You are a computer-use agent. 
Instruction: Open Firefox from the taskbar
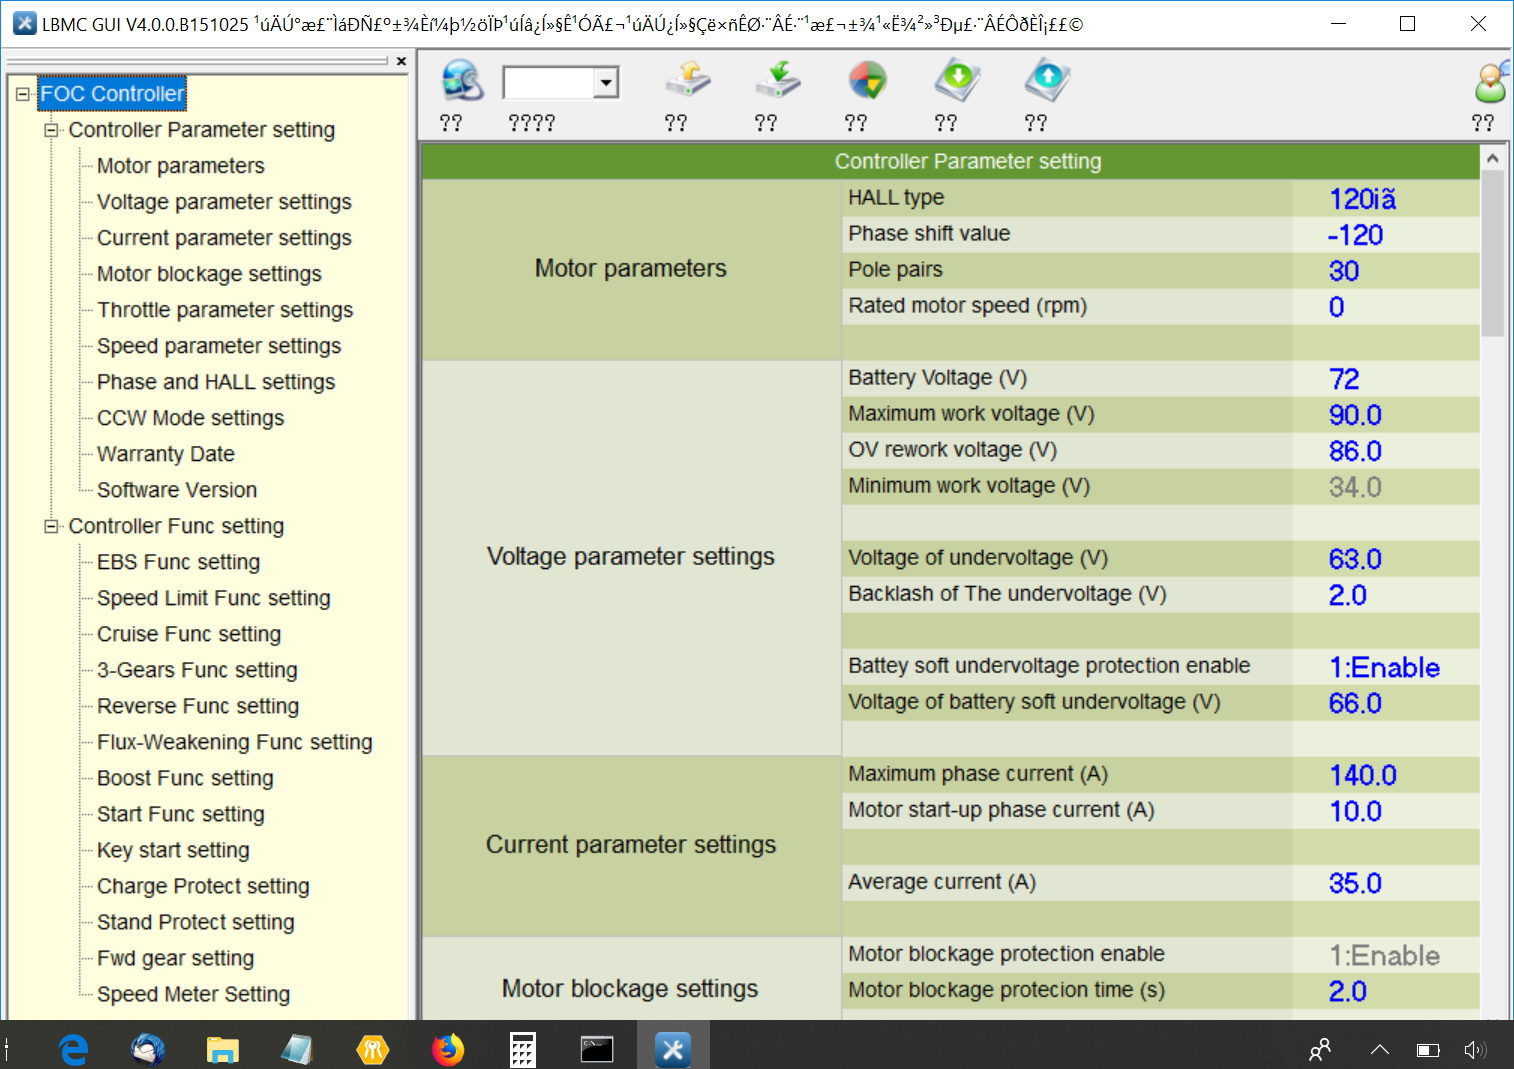pos(447,1049)
